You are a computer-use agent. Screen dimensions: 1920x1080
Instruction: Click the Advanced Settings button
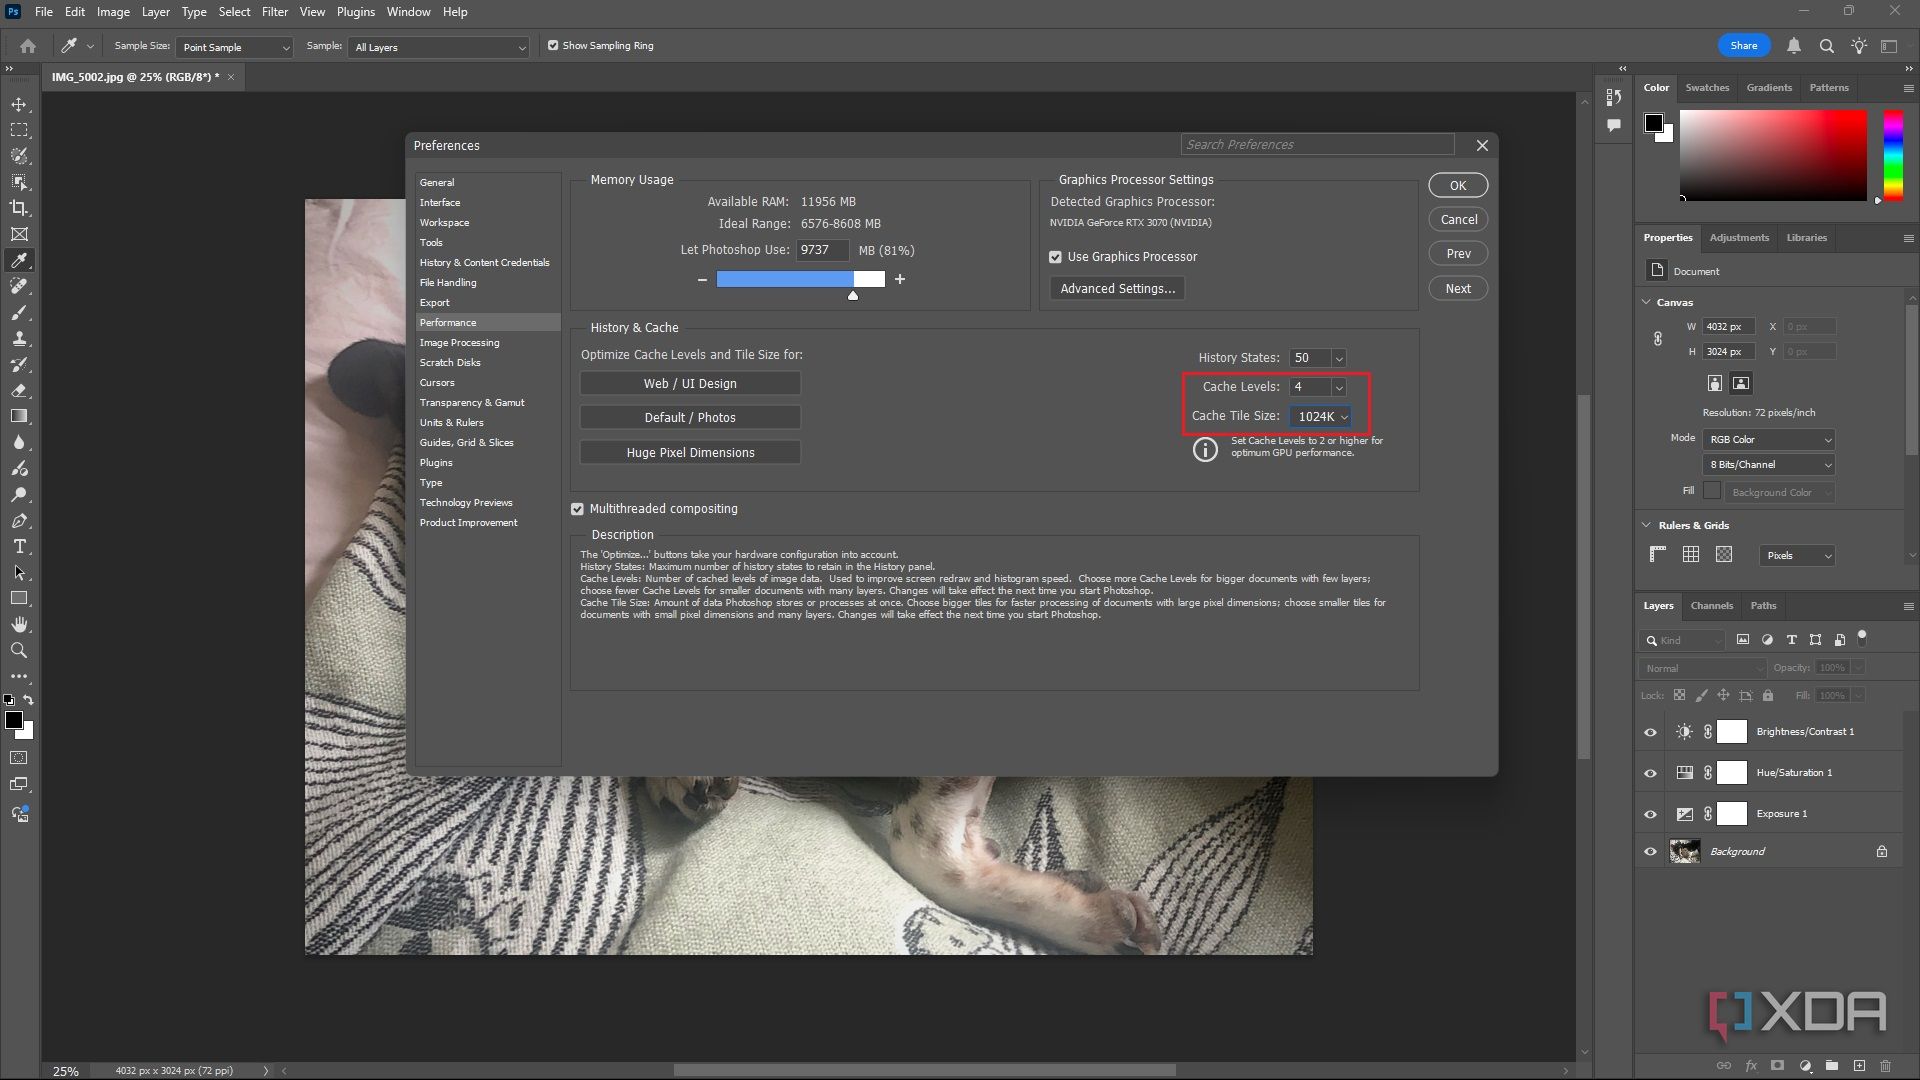pyautogui.click(x=1117, y=287)
